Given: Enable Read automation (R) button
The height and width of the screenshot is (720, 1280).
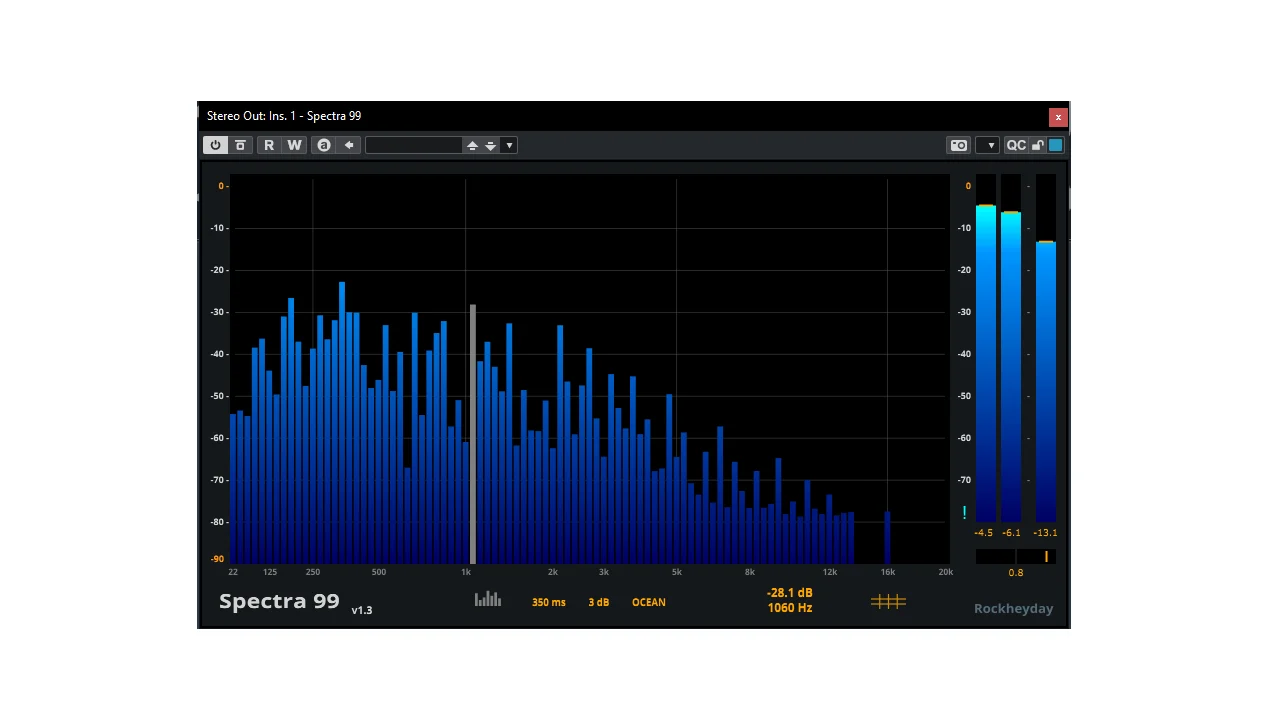Looking at the screenshot, I should point(269,145).
